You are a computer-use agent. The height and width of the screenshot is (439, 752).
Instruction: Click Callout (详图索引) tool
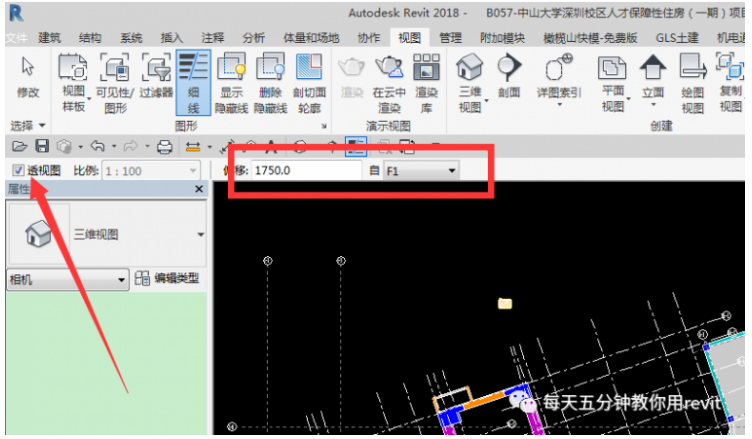click(x=559, y=76)
